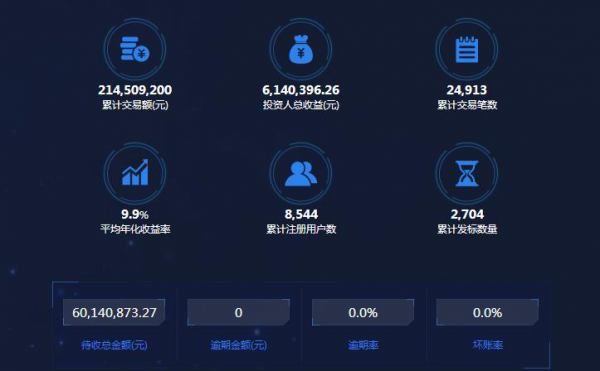This screenshot has height=371, width=600.
Task: Click the 24,913 transaction count number
Action: pos(467,90)
